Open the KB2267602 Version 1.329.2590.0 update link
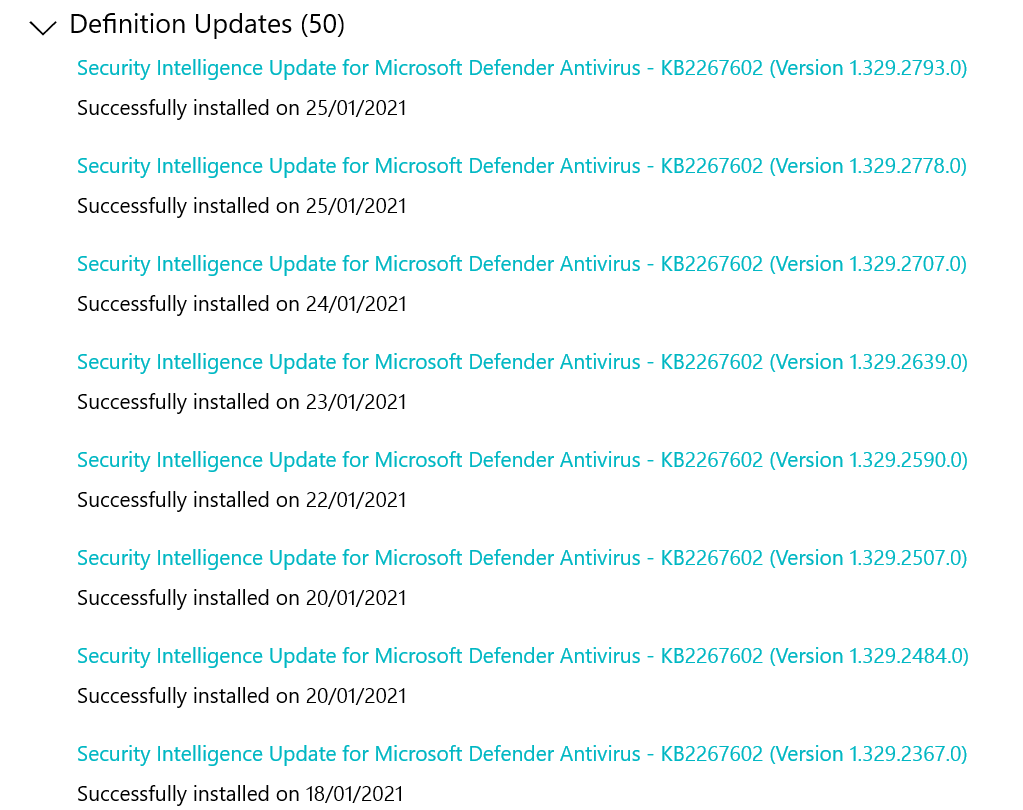1023x810 pixels. tap(521, 460)
